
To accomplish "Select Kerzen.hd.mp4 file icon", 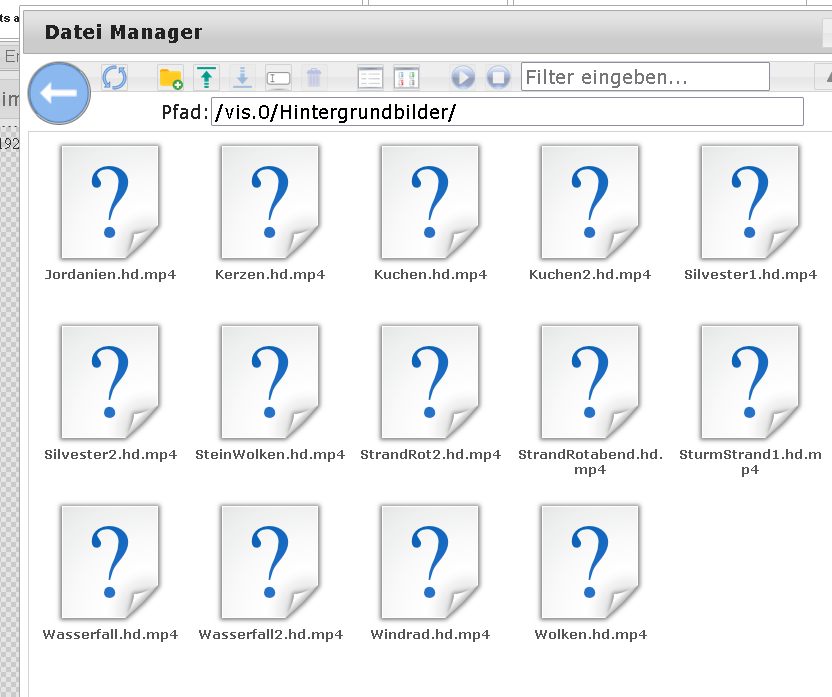I will click(x=270, y=202).
